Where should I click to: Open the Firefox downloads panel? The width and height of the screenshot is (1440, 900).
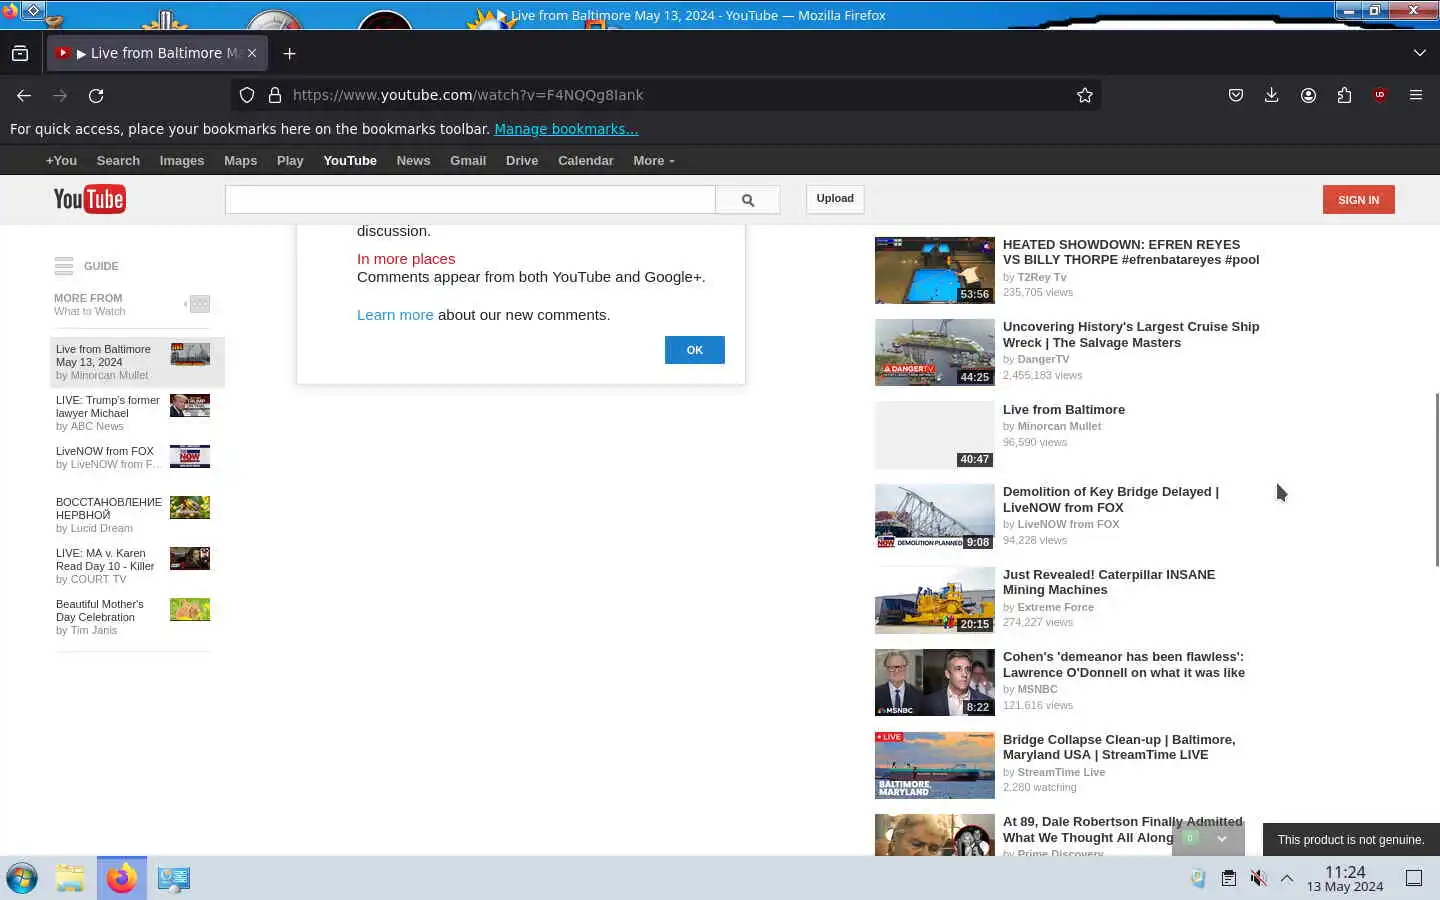(x=1271, y=95)
